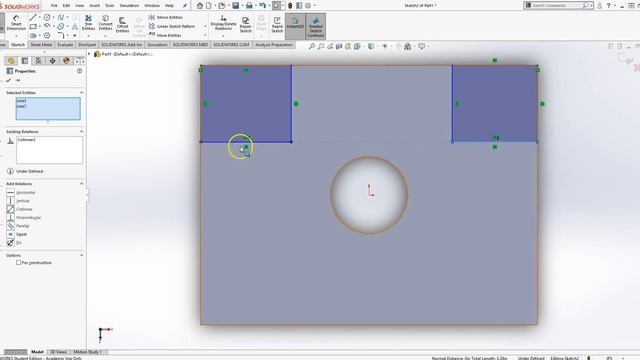The image size is (640, 360).
Task: Click the Trim Entities tool
Action: click(88, 22)
